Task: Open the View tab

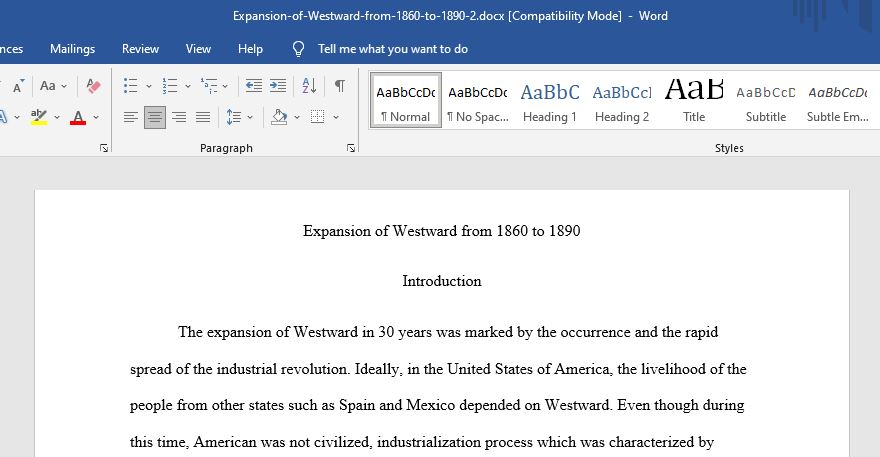Action: pyautogui.click(x=198, y=49)
